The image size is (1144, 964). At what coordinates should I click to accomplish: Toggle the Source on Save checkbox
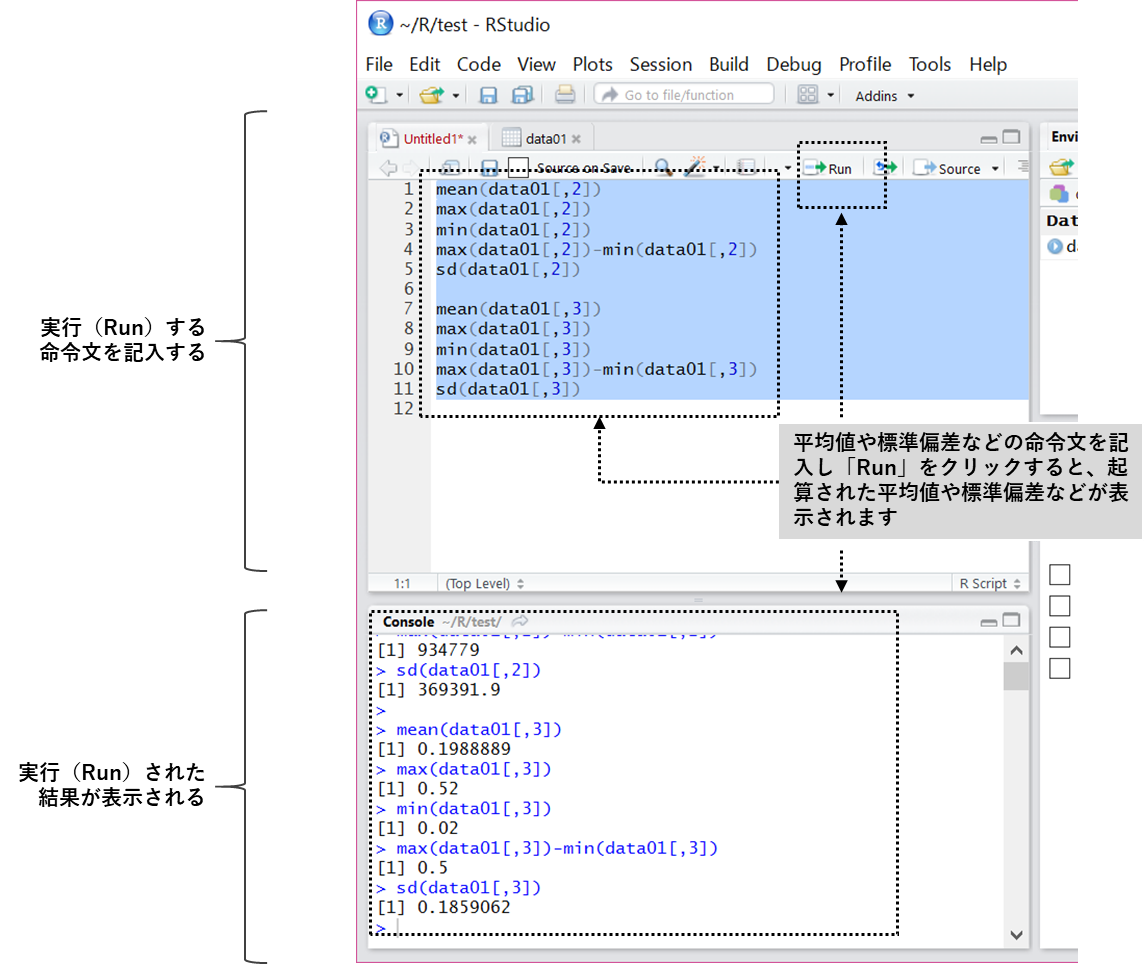pyautogui.click(x=518, y=168)
